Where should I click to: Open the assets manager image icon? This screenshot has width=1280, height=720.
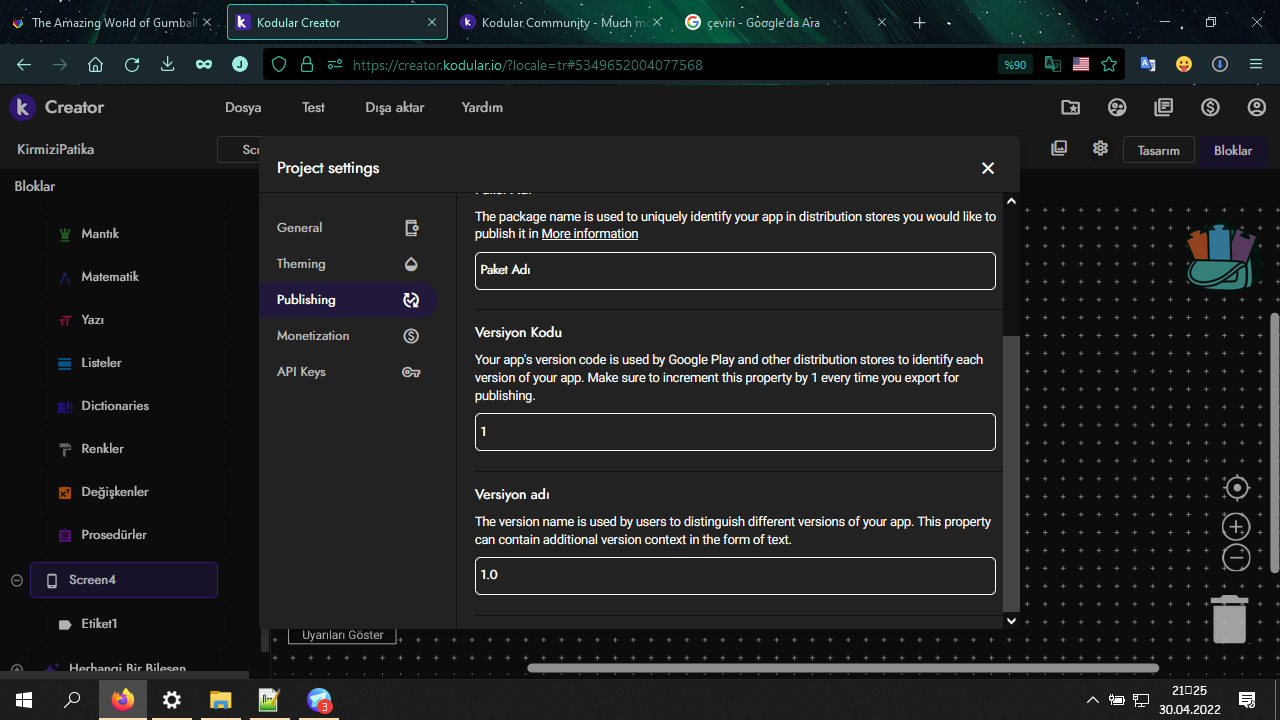pyautogui.click(x=1059, y=148)
